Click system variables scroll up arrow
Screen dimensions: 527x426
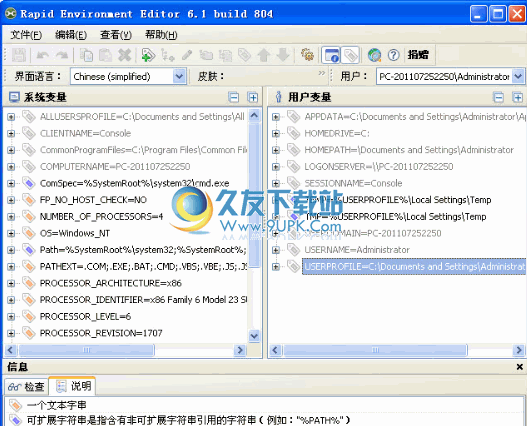pos(254,116)
